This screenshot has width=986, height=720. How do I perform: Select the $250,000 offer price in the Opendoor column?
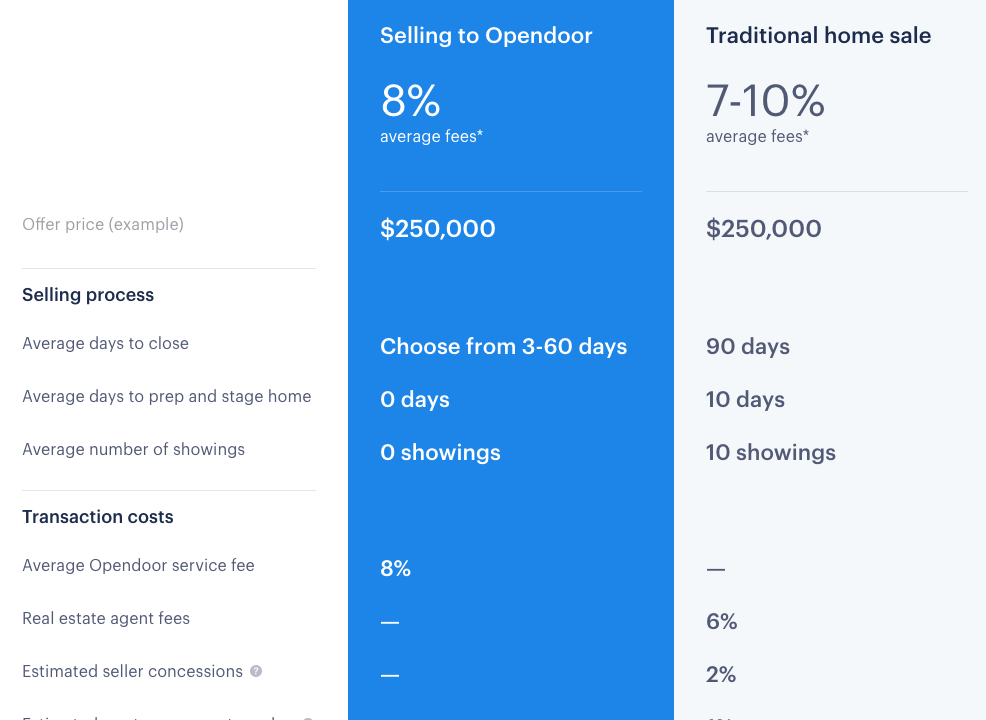point(438,228)
